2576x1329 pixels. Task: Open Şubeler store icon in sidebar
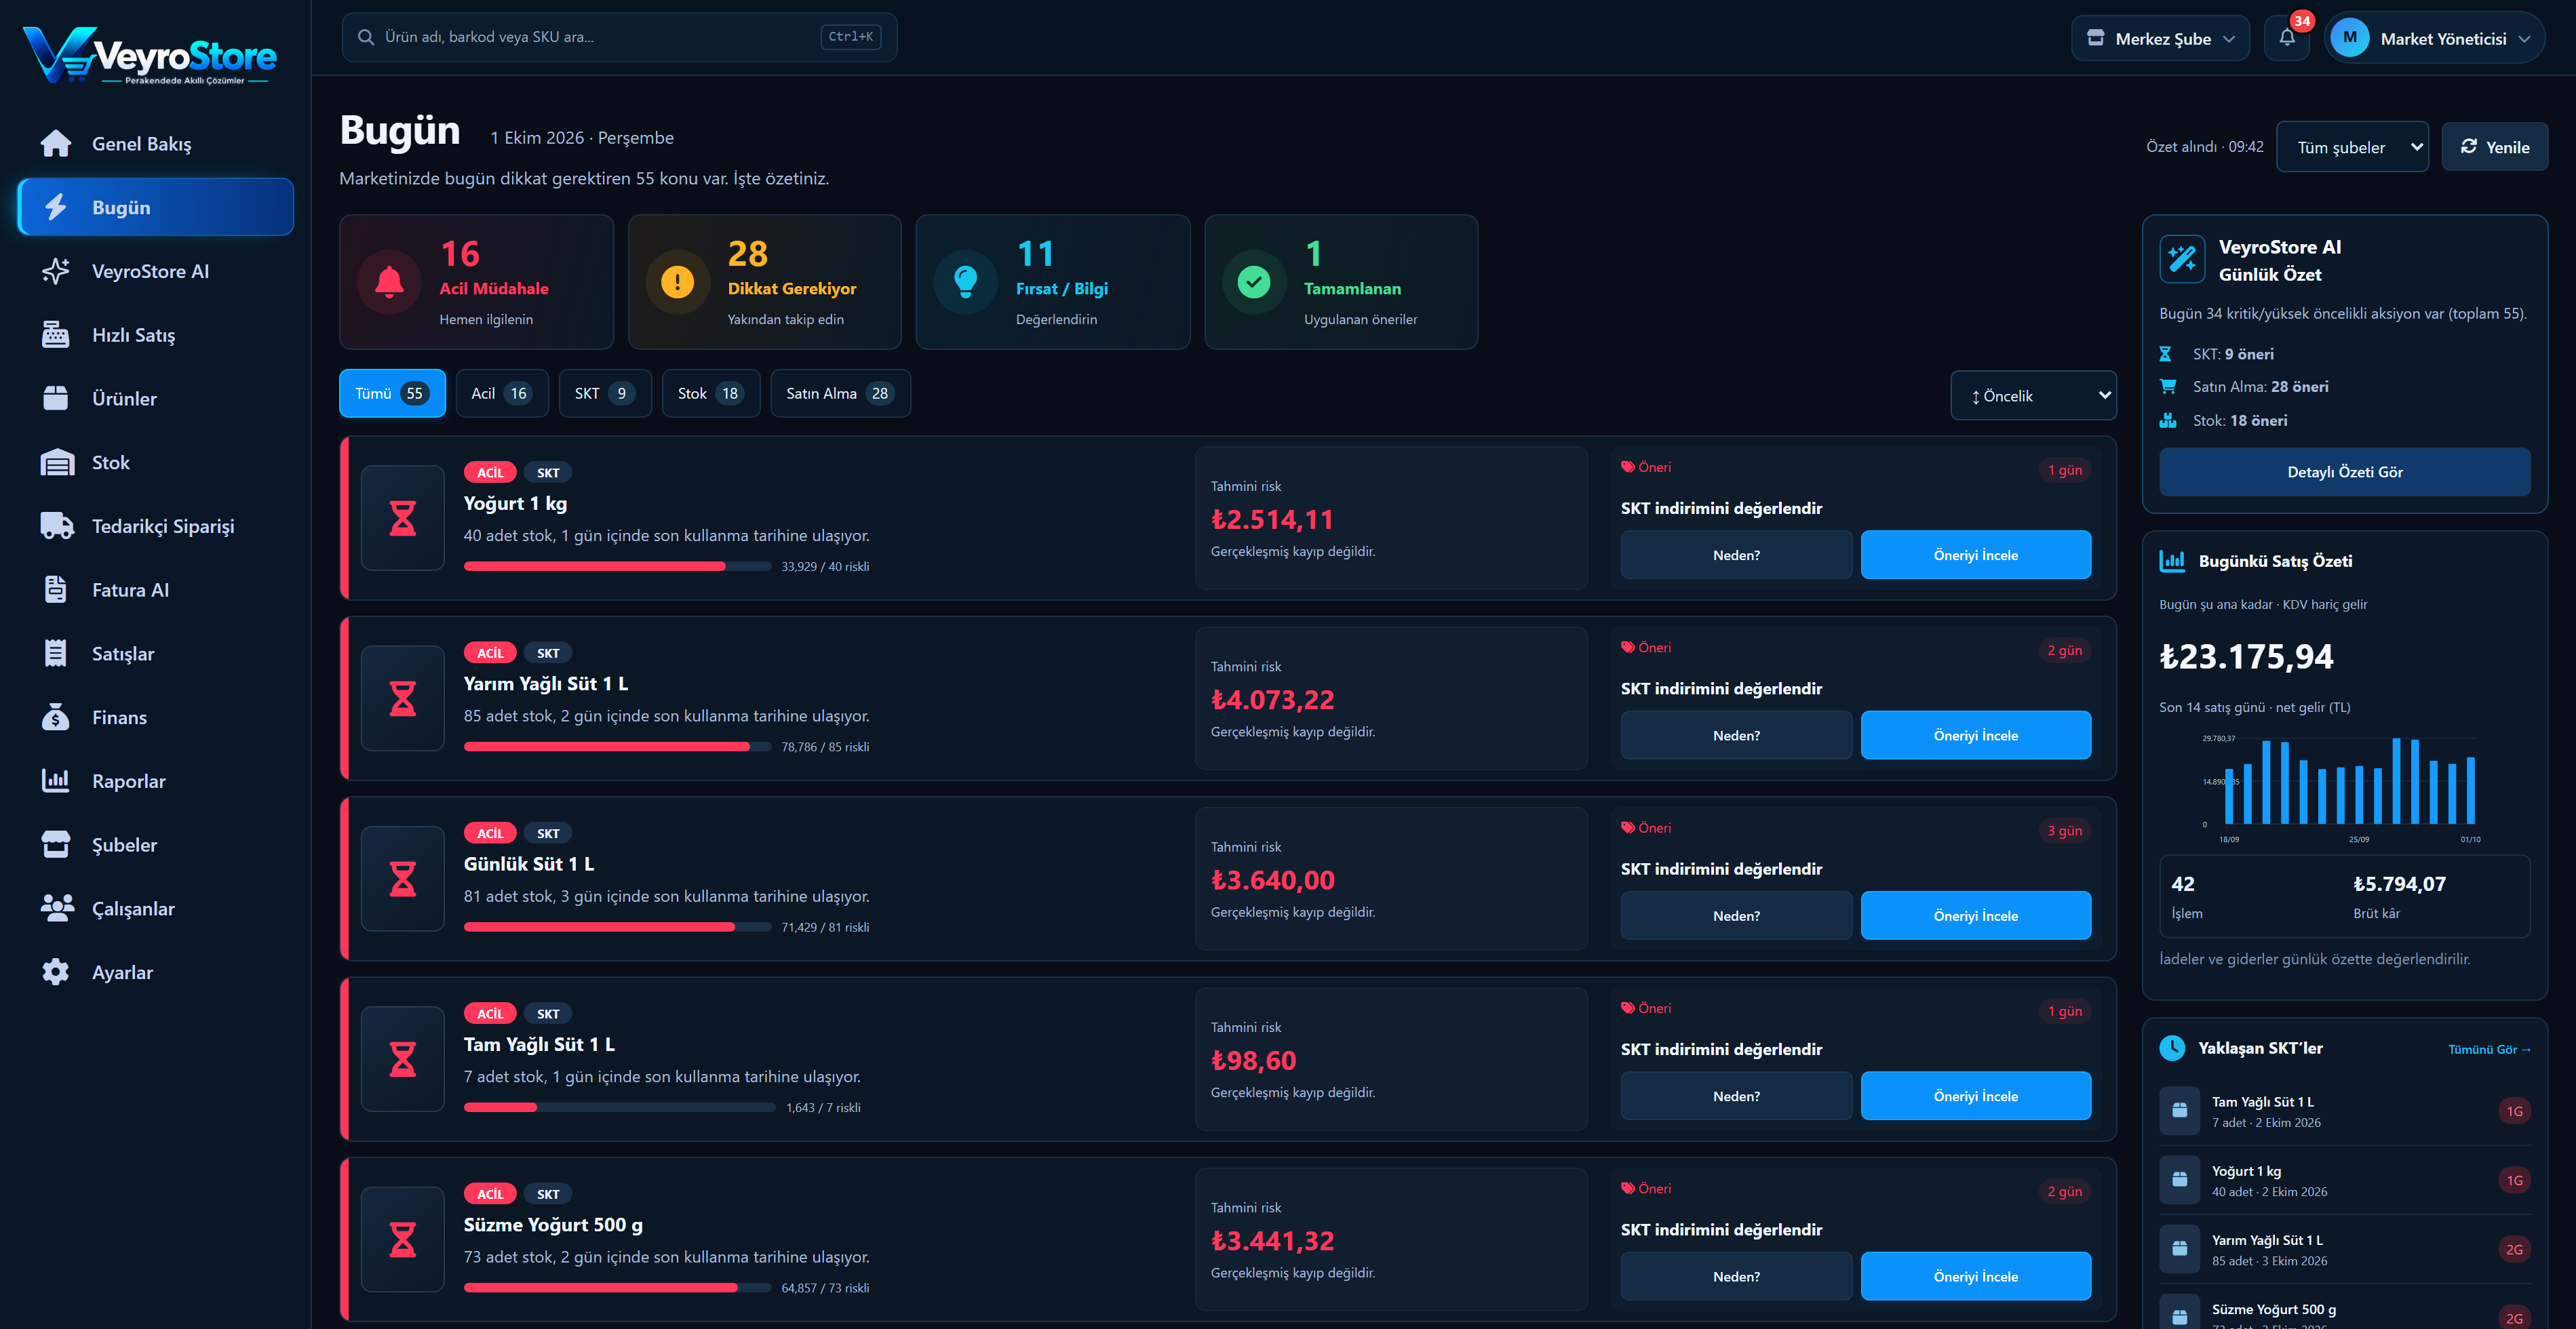coord(56,845)
